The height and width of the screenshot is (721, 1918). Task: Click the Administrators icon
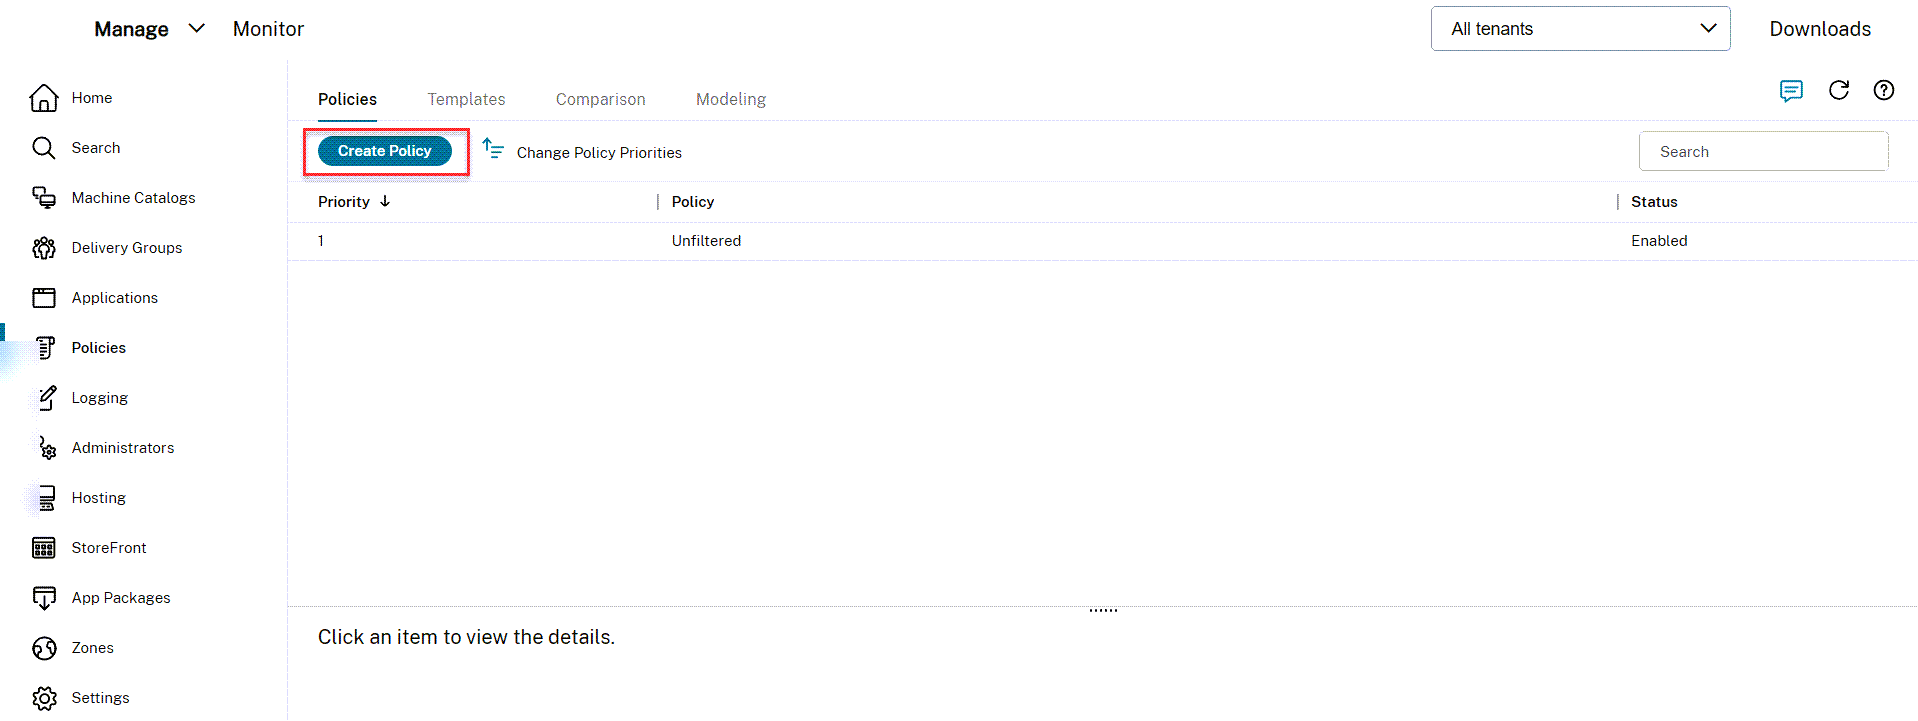pos(46,448)
